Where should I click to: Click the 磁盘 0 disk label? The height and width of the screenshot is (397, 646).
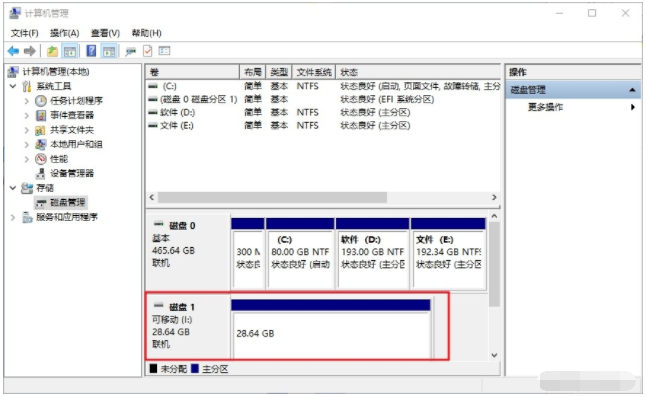point(183,226)
